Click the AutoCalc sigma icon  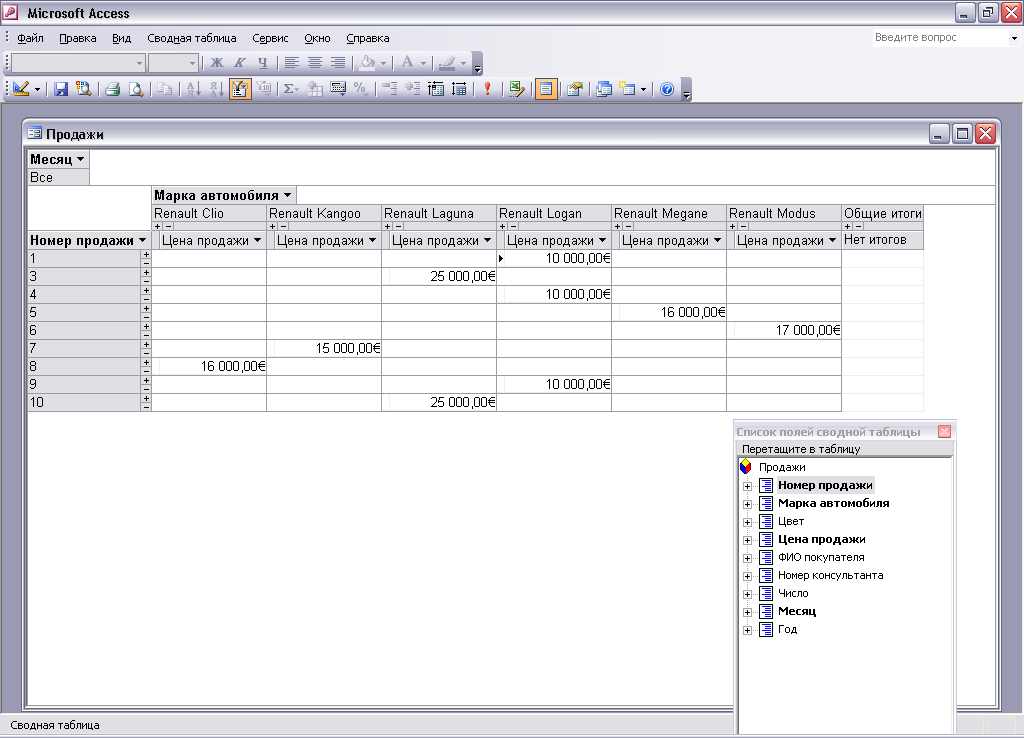point(291,89)
